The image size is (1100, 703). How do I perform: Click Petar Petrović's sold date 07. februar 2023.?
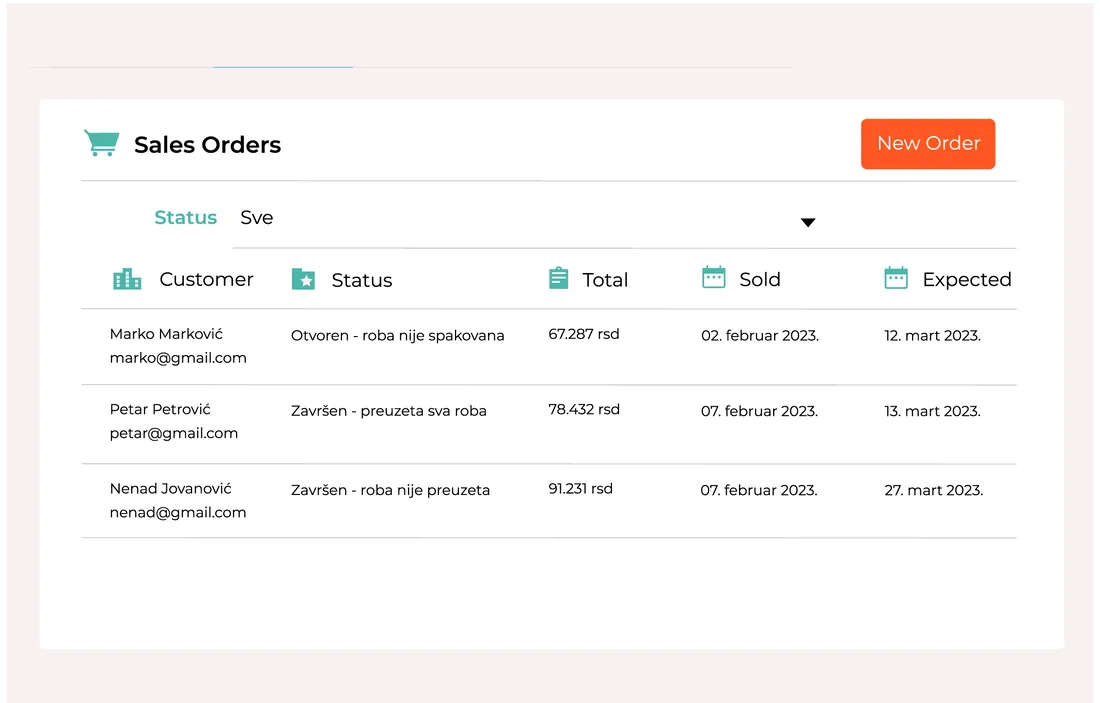759,411
